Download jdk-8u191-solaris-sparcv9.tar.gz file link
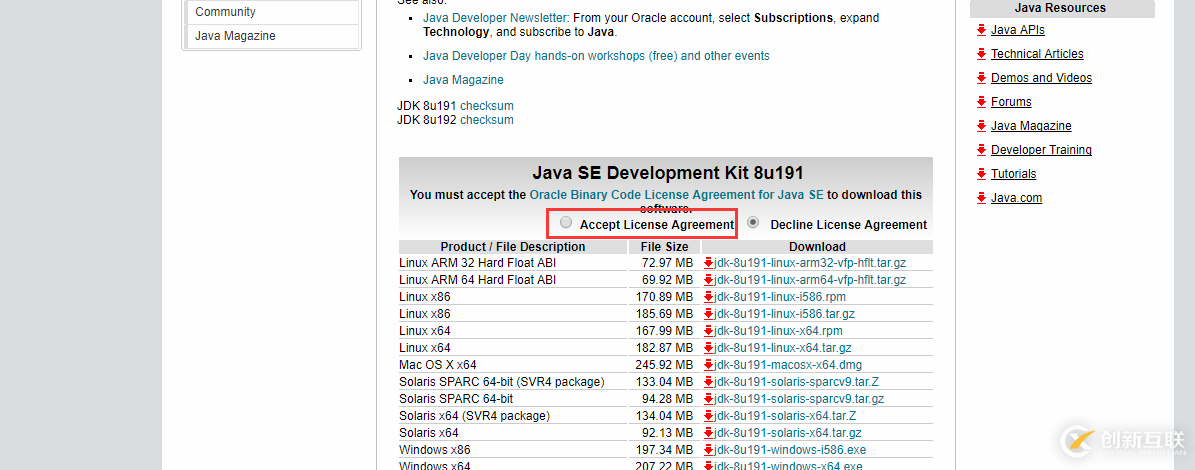Image resolution: width=1195 pixels, height=470 pixels. pos(799,398)
